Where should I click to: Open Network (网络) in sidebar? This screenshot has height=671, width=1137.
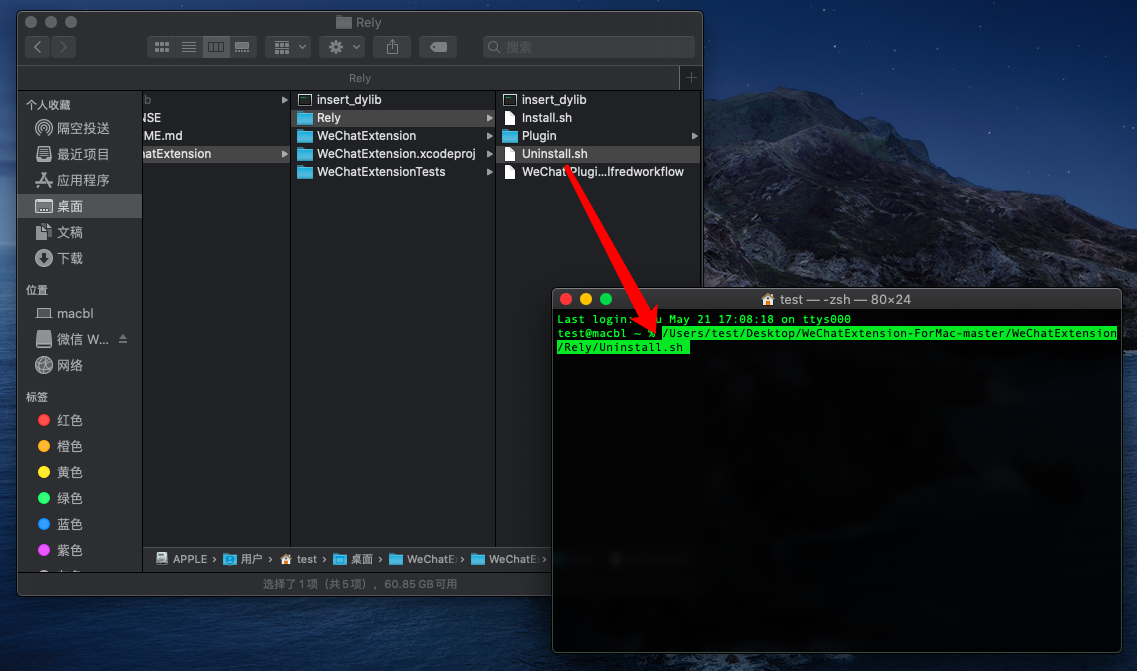pos(80,366)
